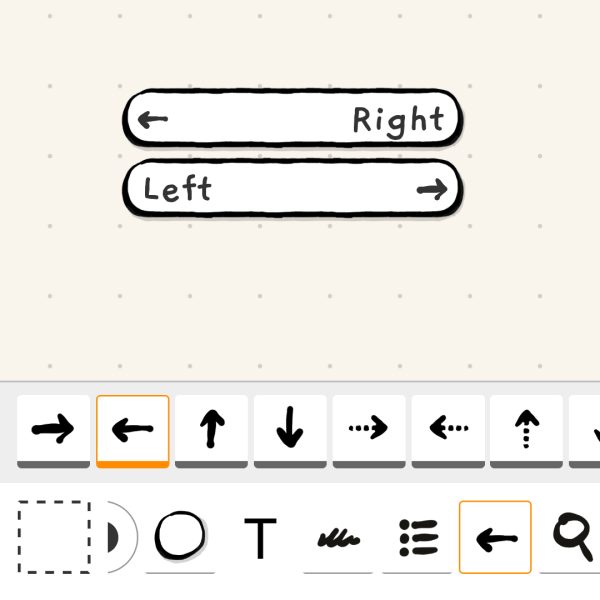This screenshot has width=600, height=600.
Task: Click the left arrow inside Right button
Action: pyautogui.click(x=153, y=119)
